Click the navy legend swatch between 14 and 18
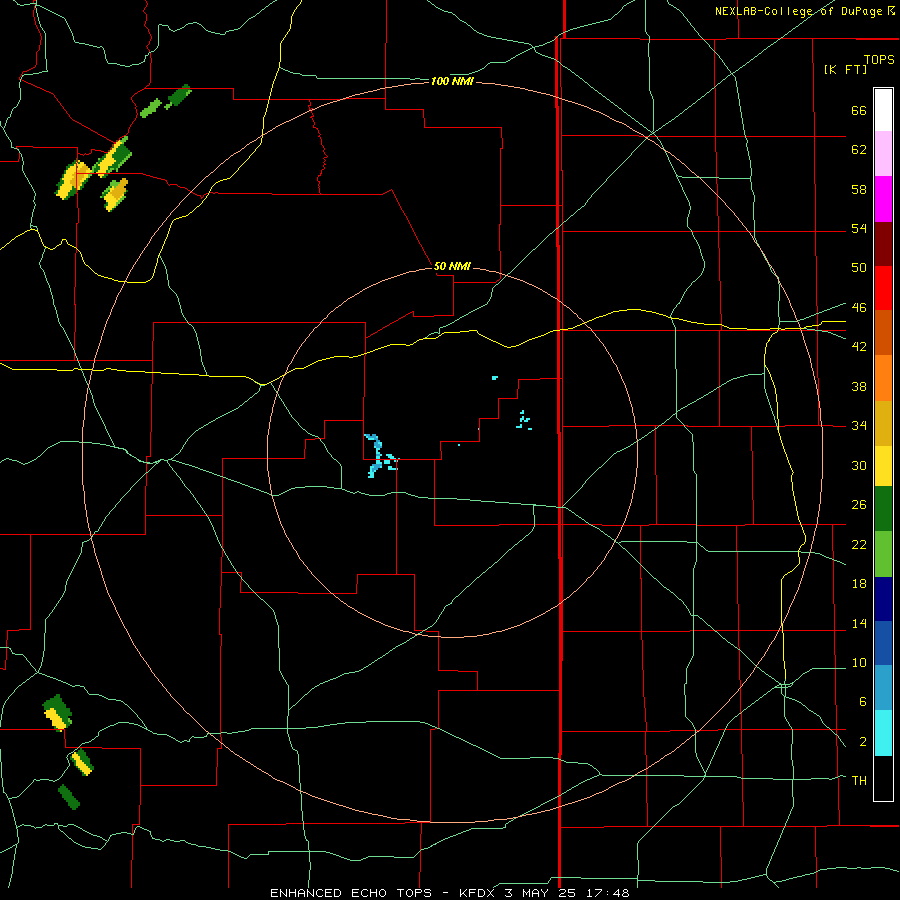 pyautogui.click(x=883, y=599)
